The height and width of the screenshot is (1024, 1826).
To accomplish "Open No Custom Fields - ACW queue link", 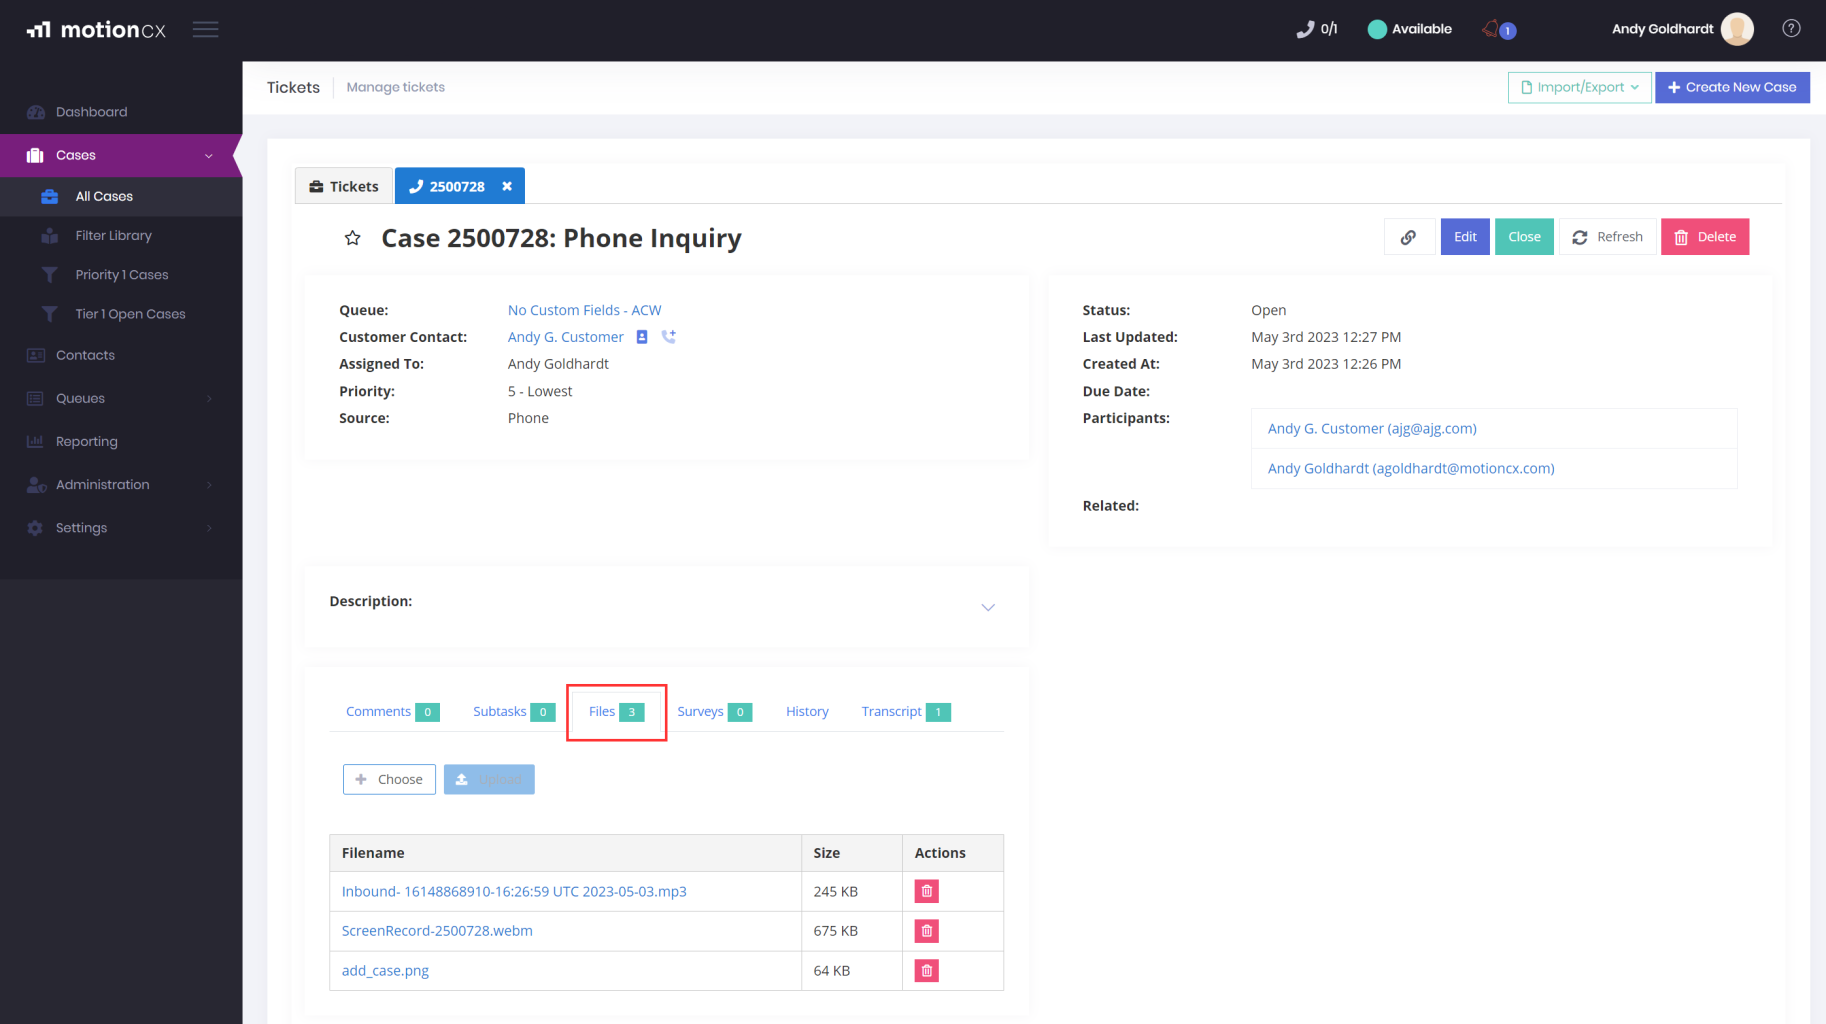I will click(x=584, y=310).
